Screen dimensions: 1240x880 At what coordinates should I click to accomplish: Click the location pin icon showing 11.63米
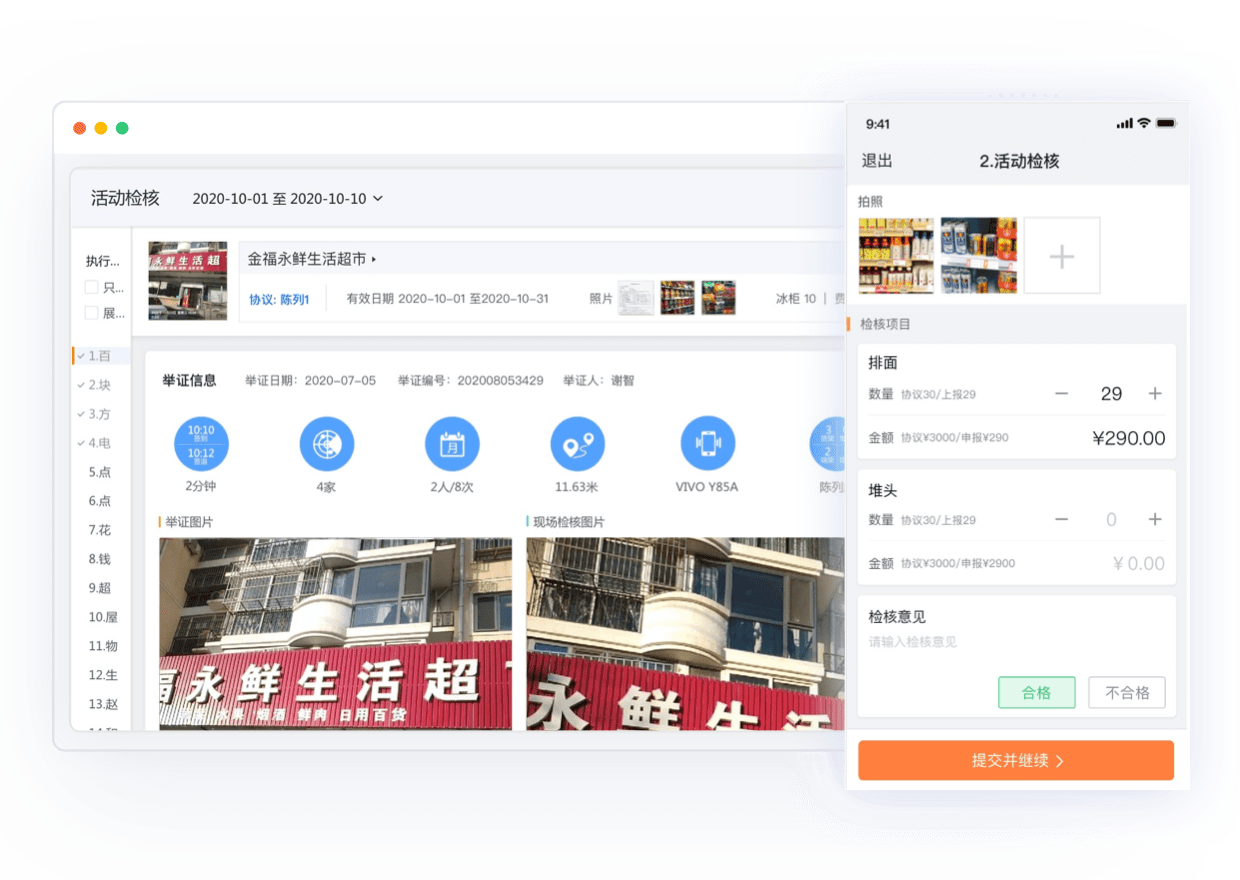point(580,443)
